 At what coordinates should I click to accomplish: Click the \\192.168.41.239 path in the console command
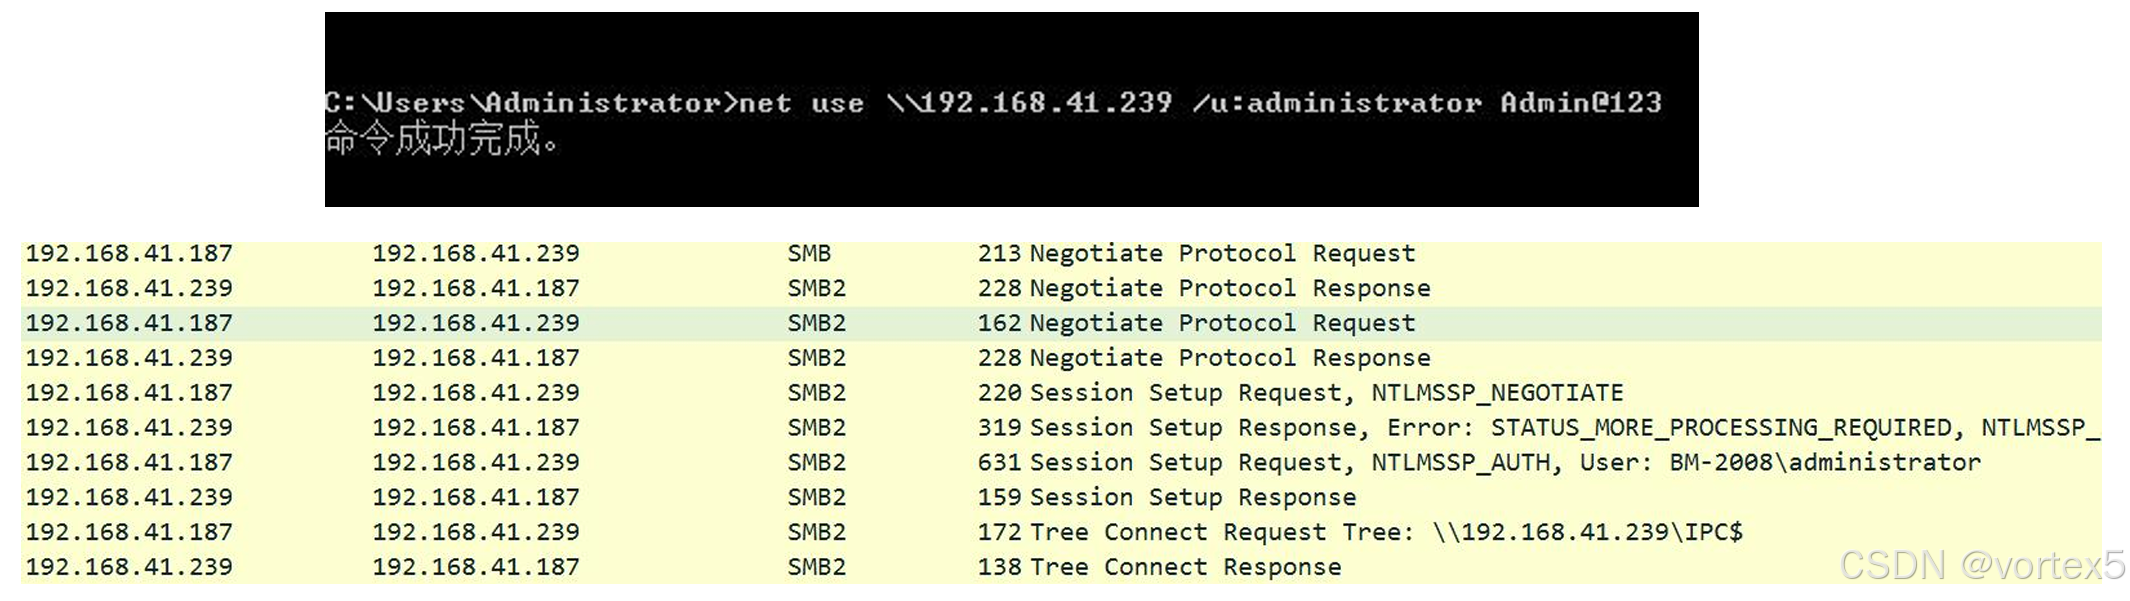pyautogui.click(x=1029, y=102)
